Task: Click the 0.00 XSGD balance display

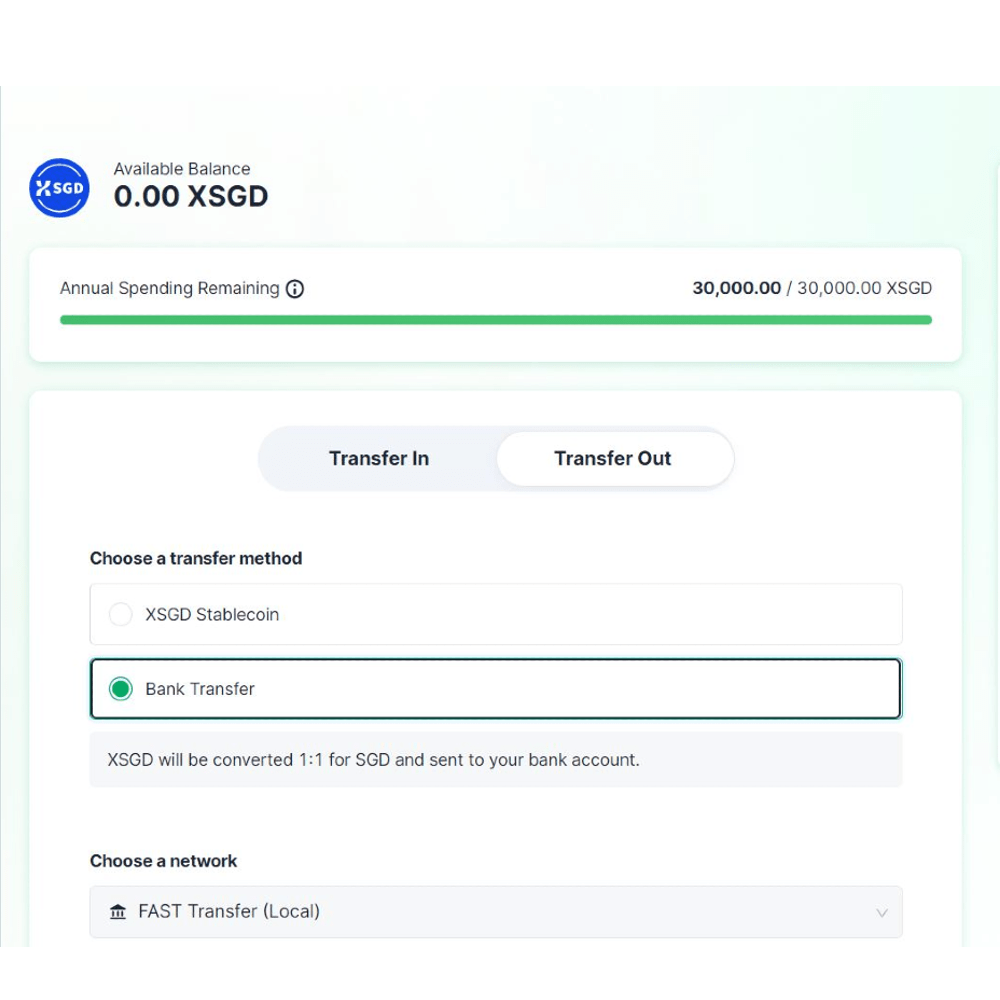Action: pos(191,196)
